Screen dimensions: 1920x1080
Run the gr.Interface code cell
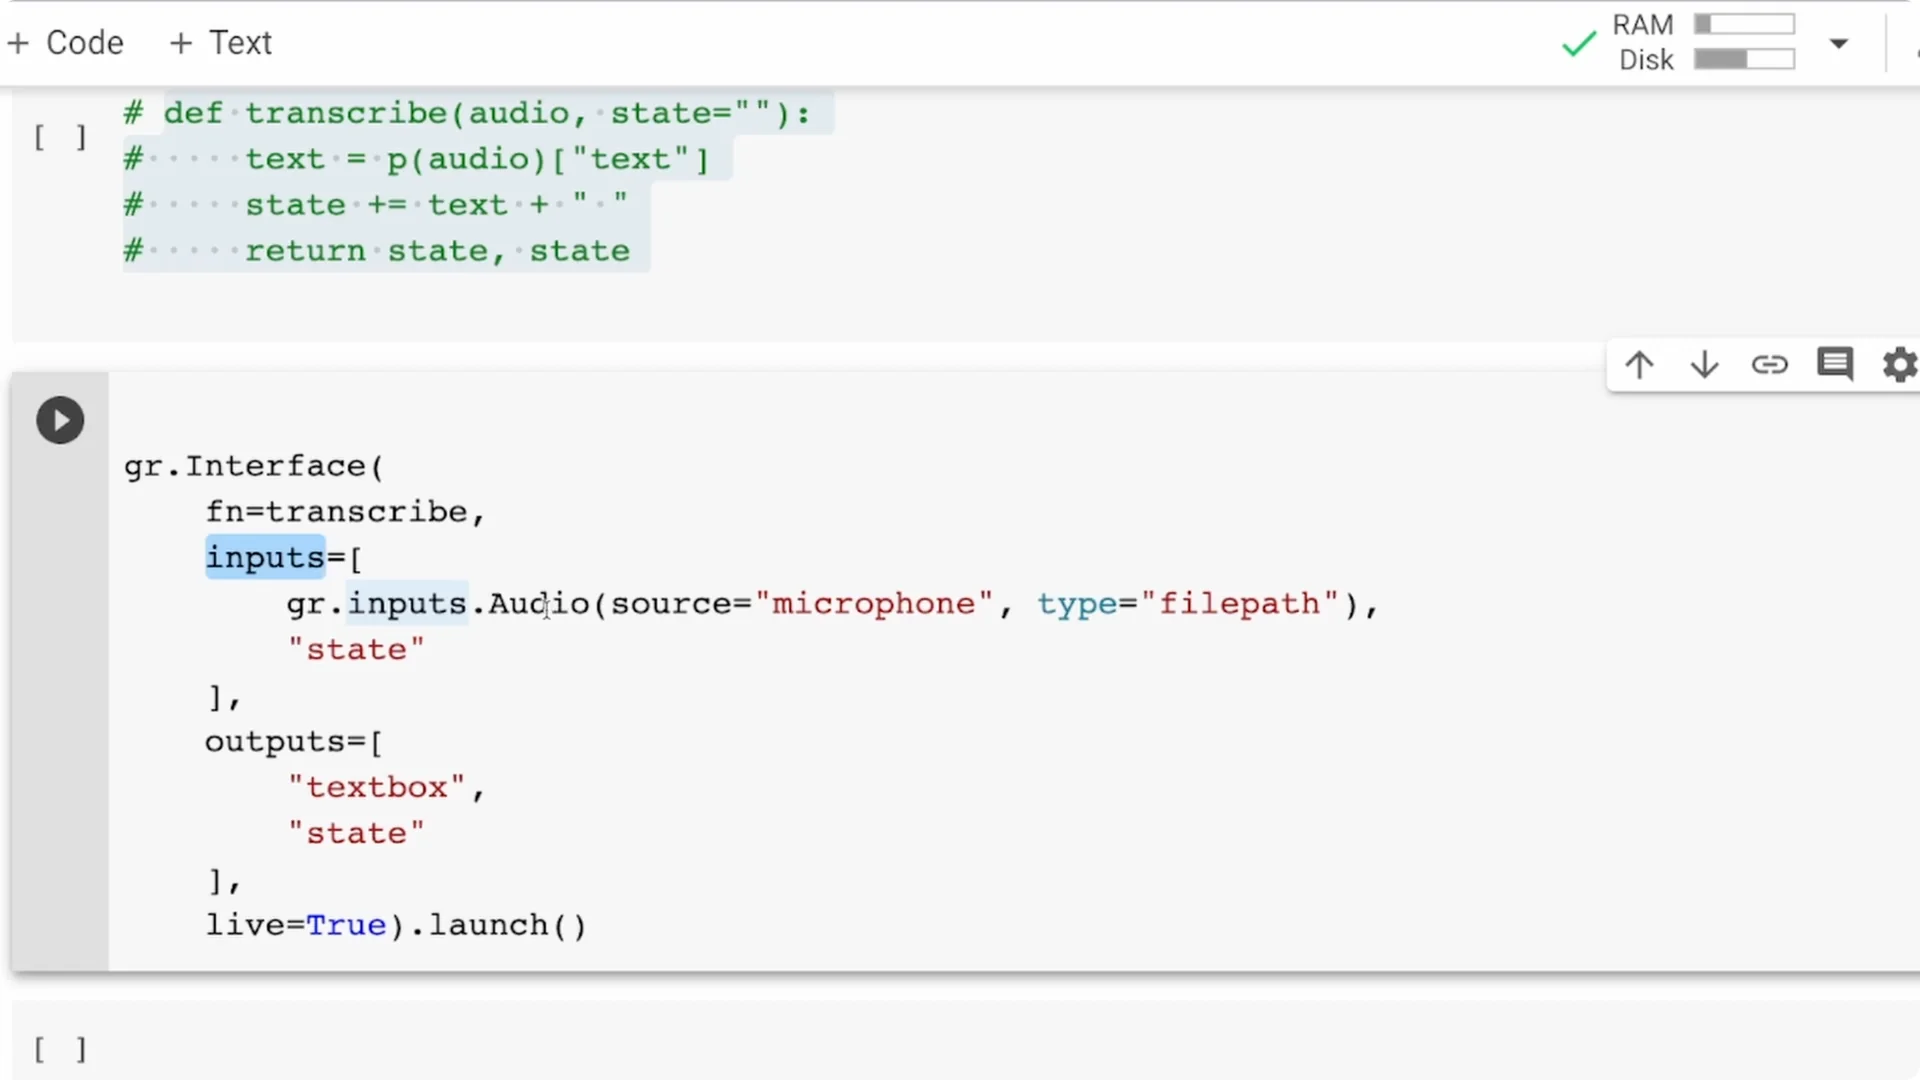coord(60,420)
